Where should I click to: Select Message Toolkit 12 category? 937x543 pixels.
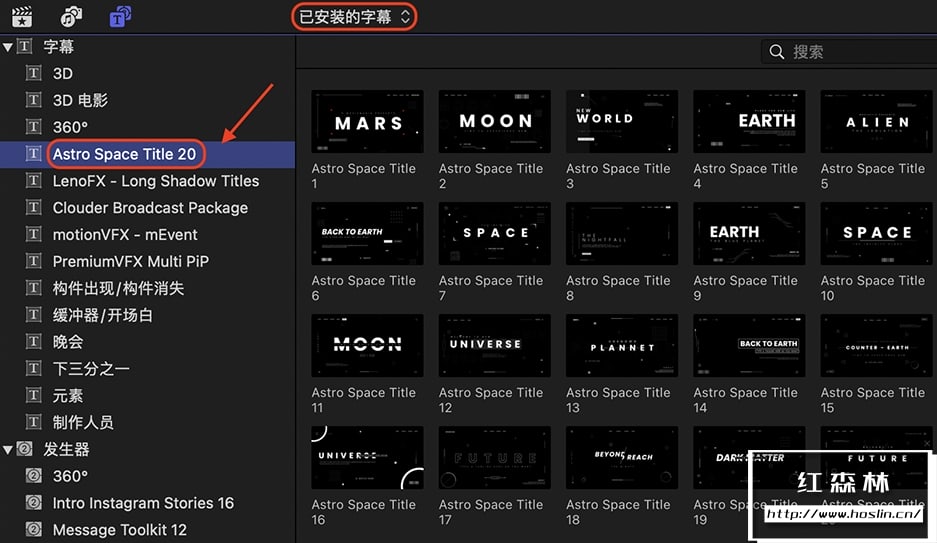pos(120,530)
